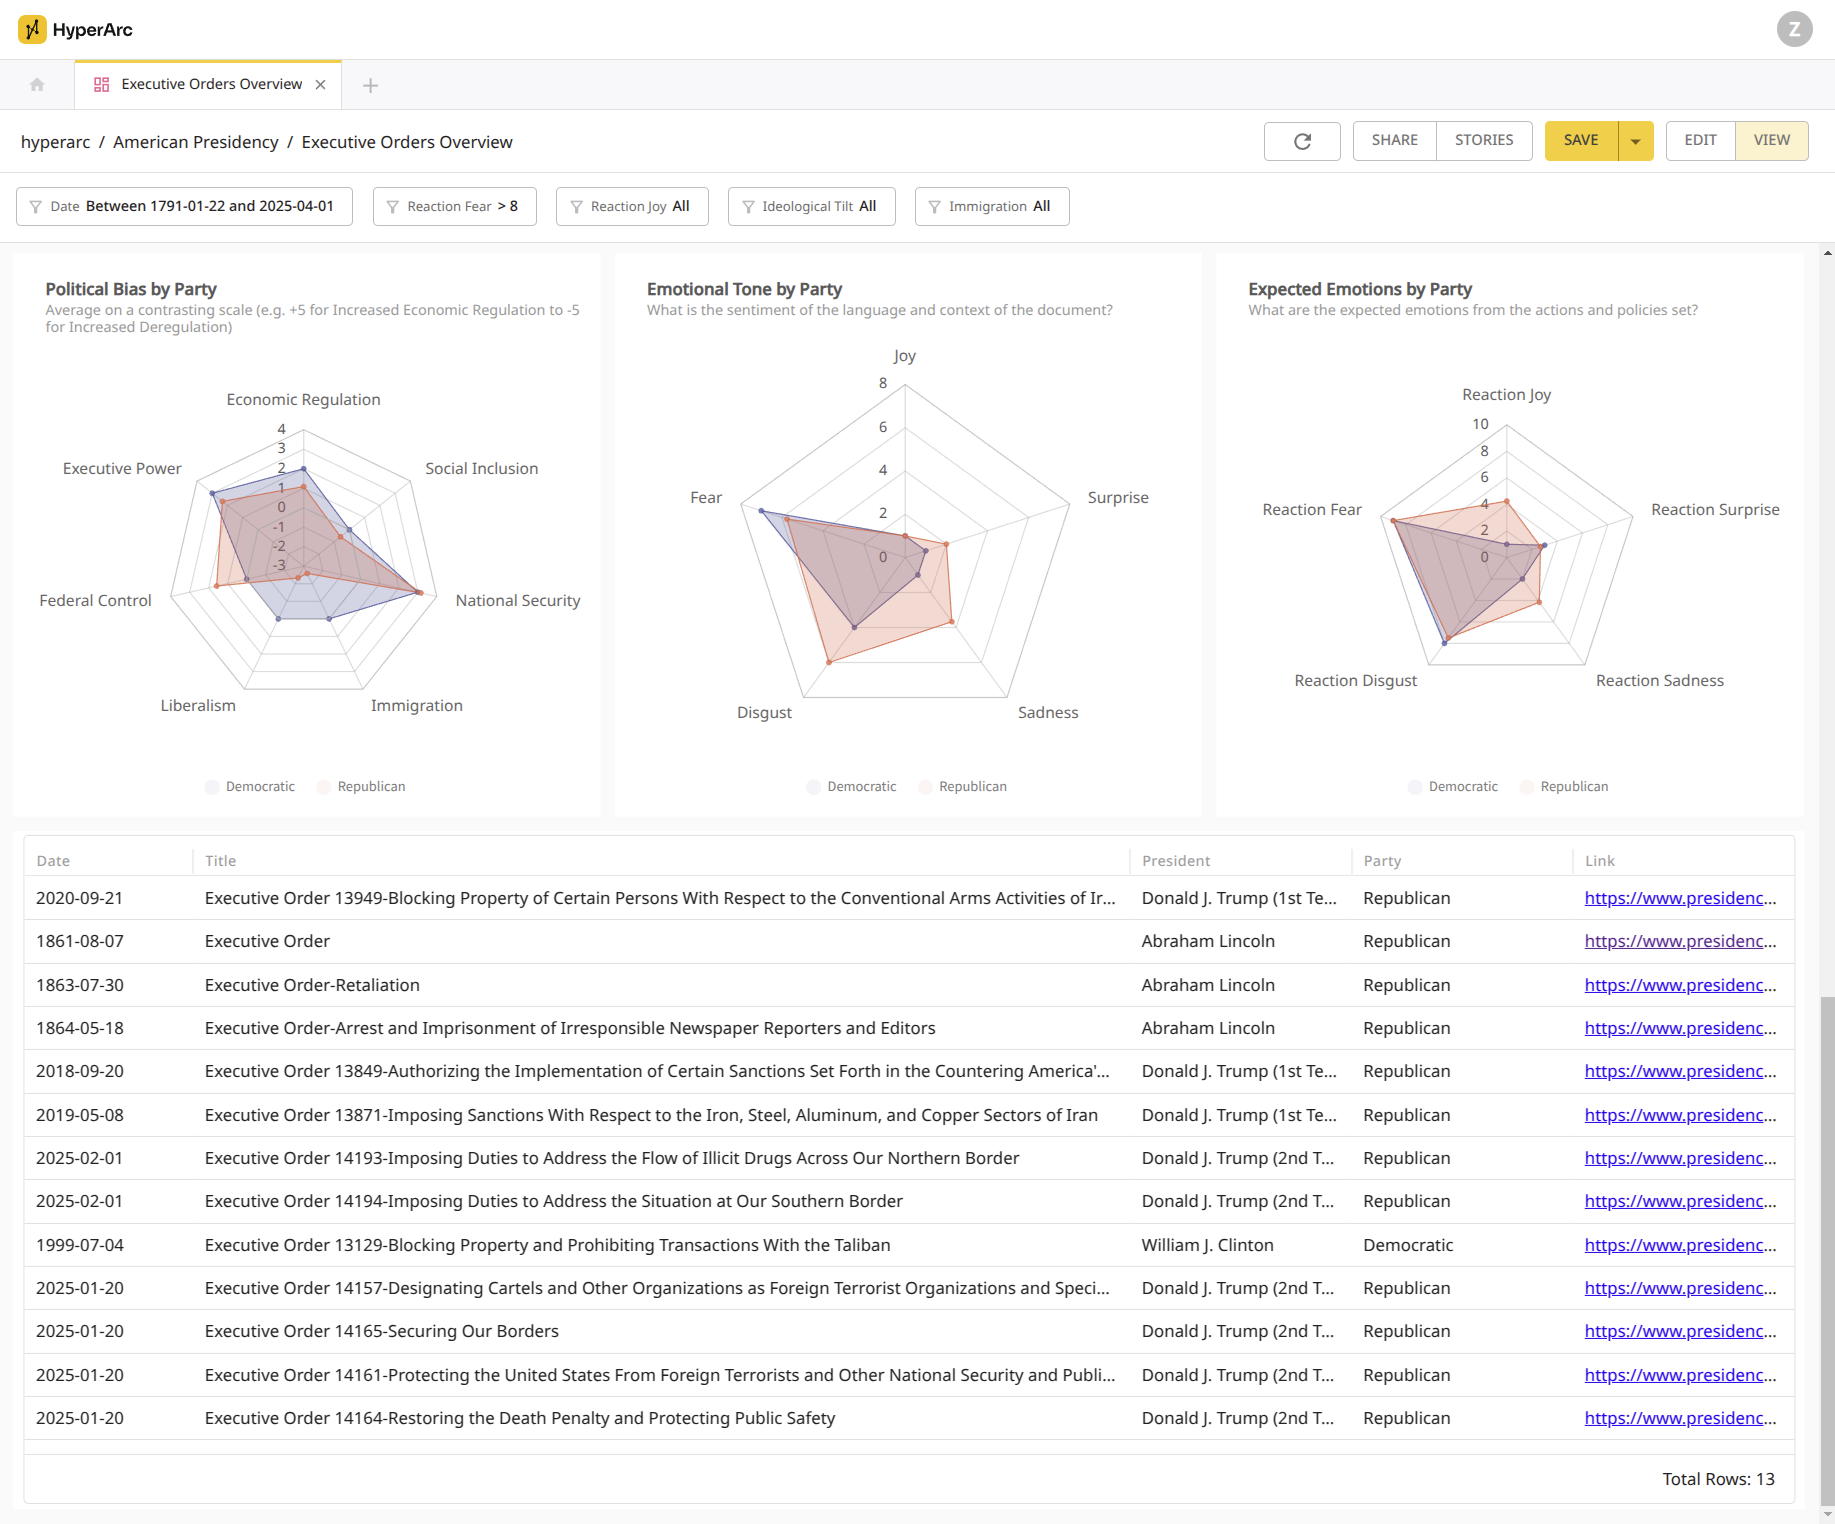Select the 1864-05-18 Arrest and Imprisonment row title
Image resolution: width=1835 pixels, height=1524 pixels.
click(570, 1029)
